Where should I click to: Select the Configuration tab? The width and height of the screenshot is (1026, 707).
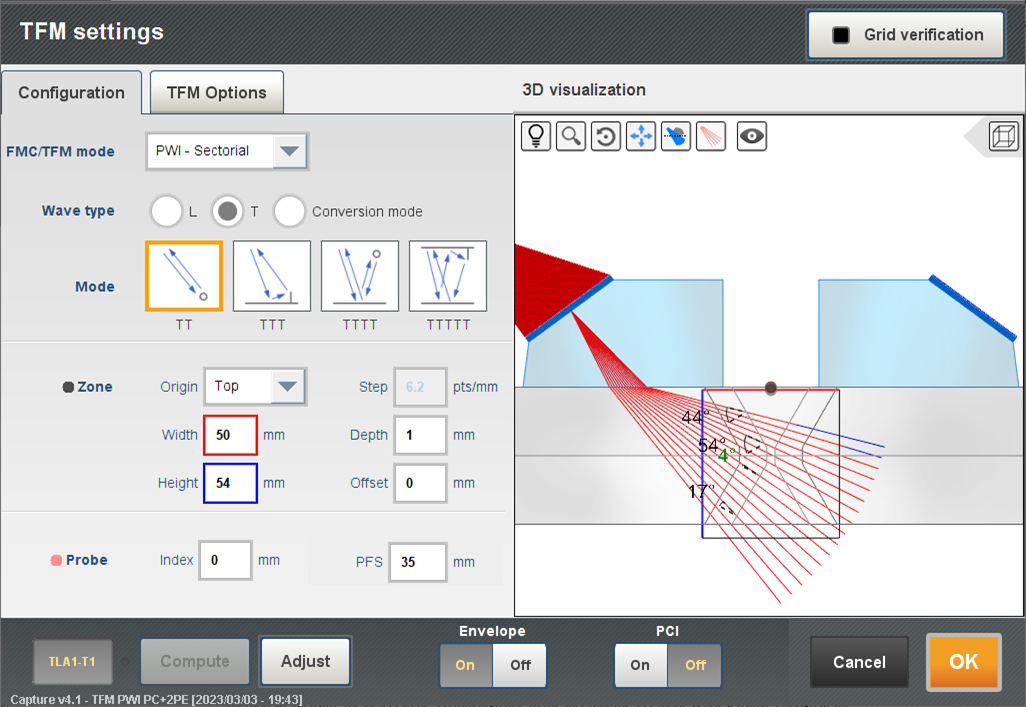click(70, 91)
